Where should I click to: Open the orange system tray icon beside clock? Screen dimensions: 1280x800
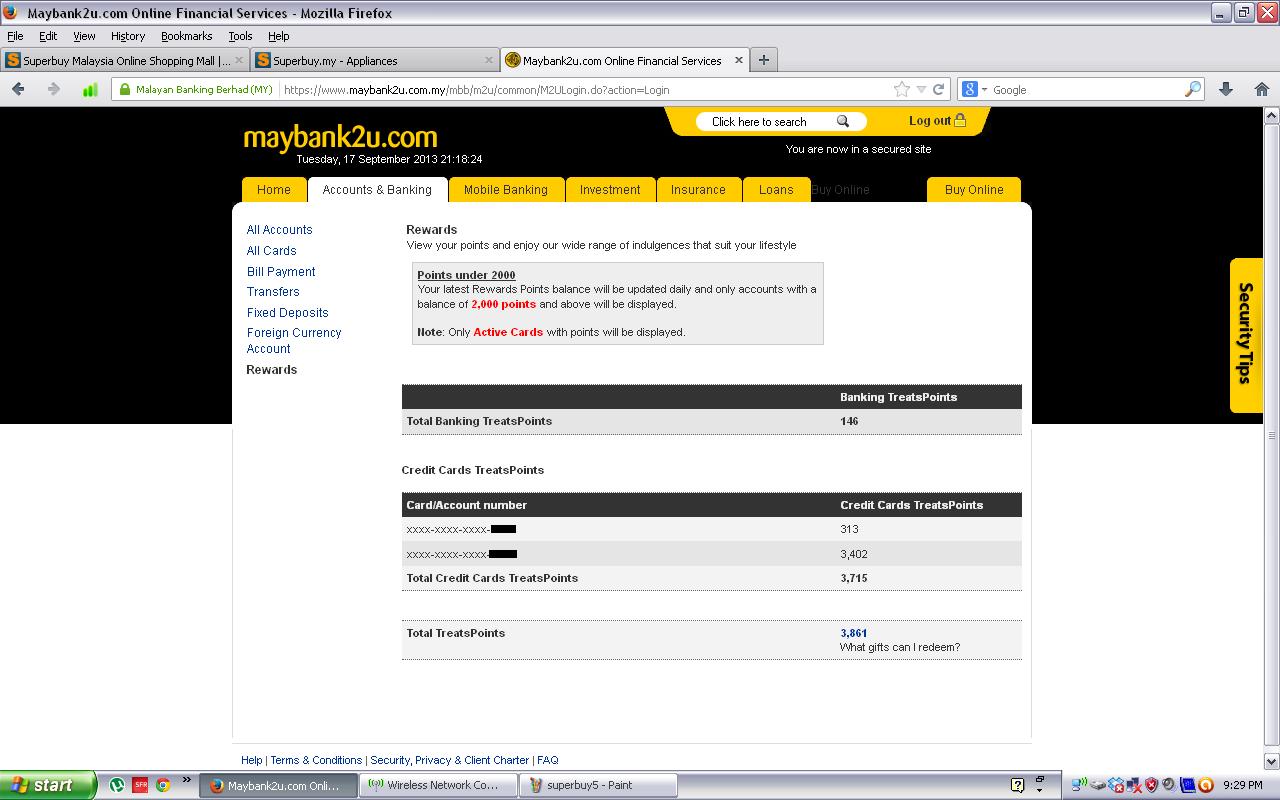1206,785
